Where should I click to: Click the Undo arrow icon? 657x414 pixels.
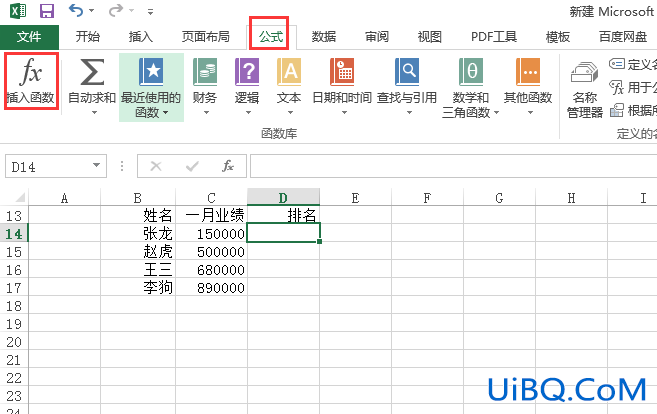(76, 10)
